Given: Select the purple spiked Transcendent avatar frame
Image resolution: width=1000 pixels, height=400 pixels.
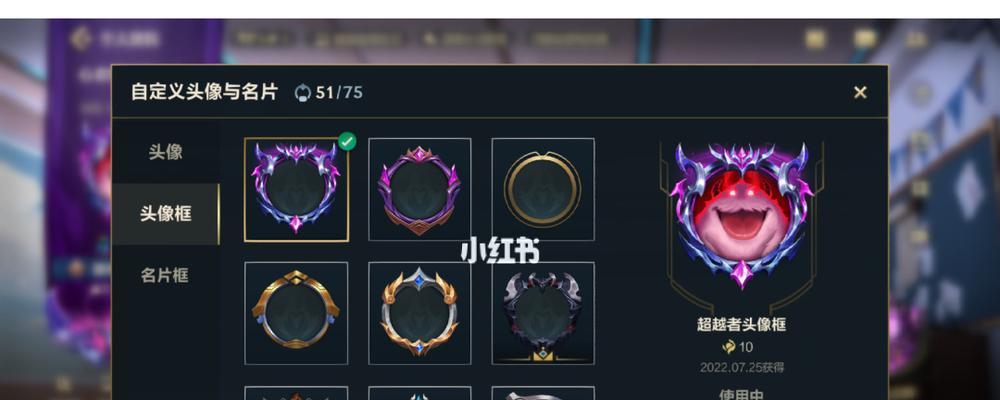Looking at the screenshot, I should tap(297, 189).
